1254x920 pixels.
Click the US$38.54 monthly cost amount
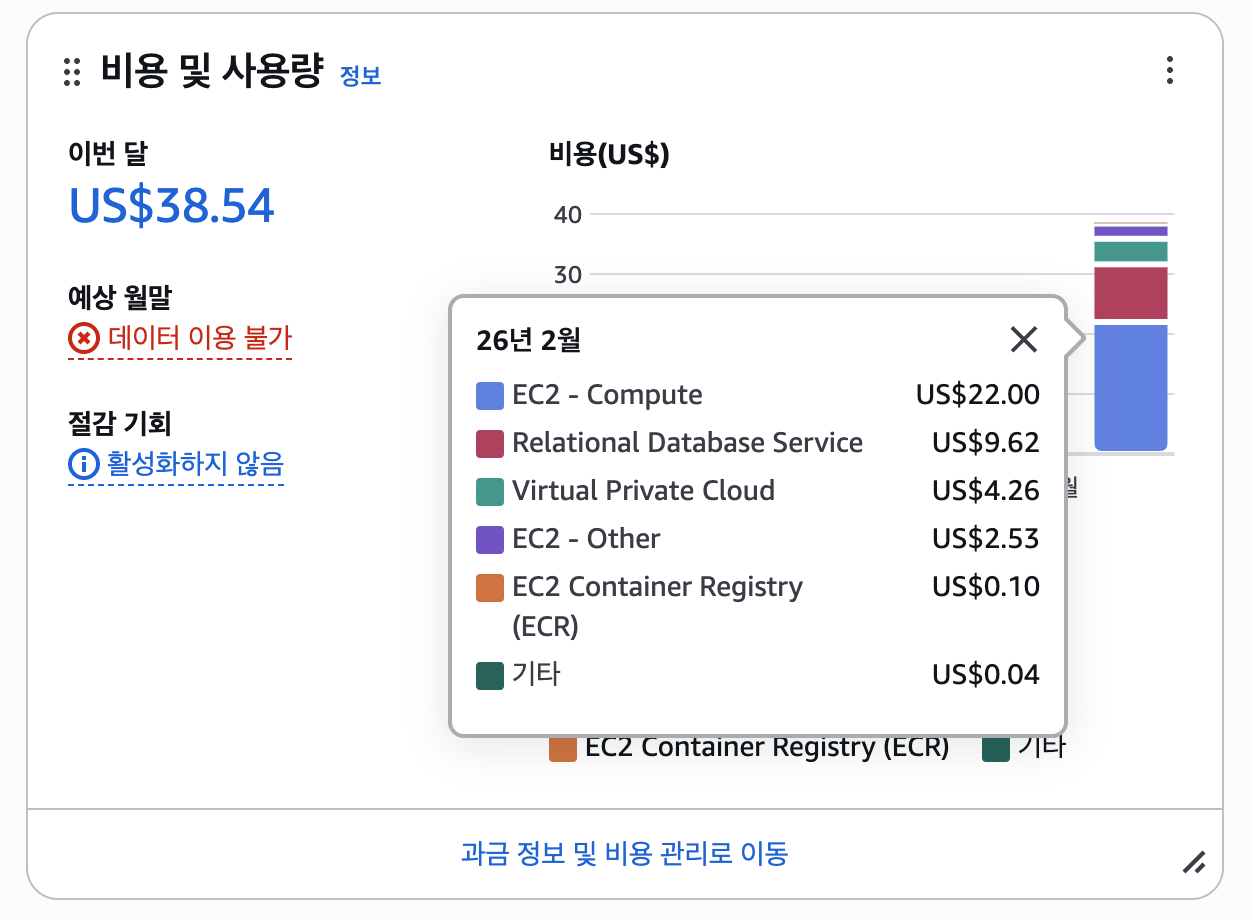[171, 205]
